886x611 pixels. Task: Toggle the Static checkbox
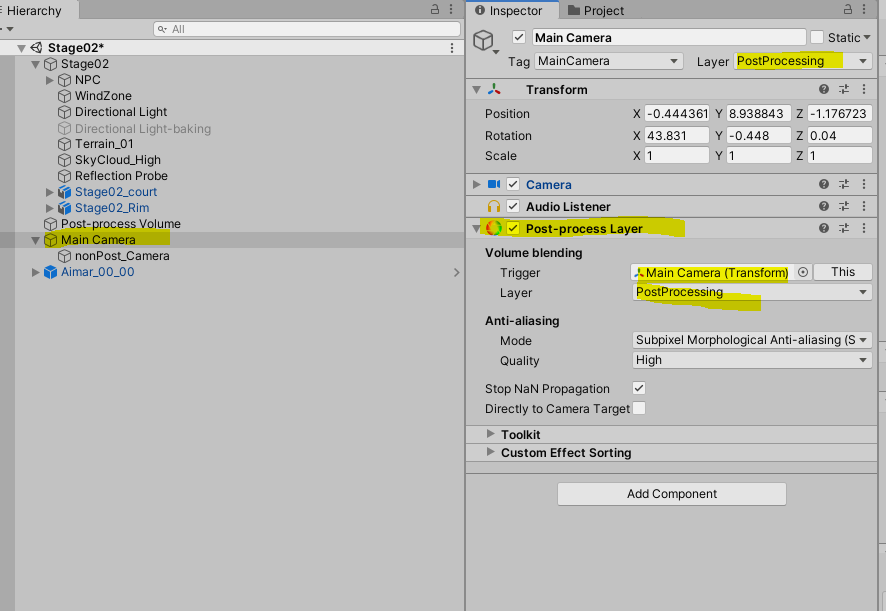coord(816,37)
